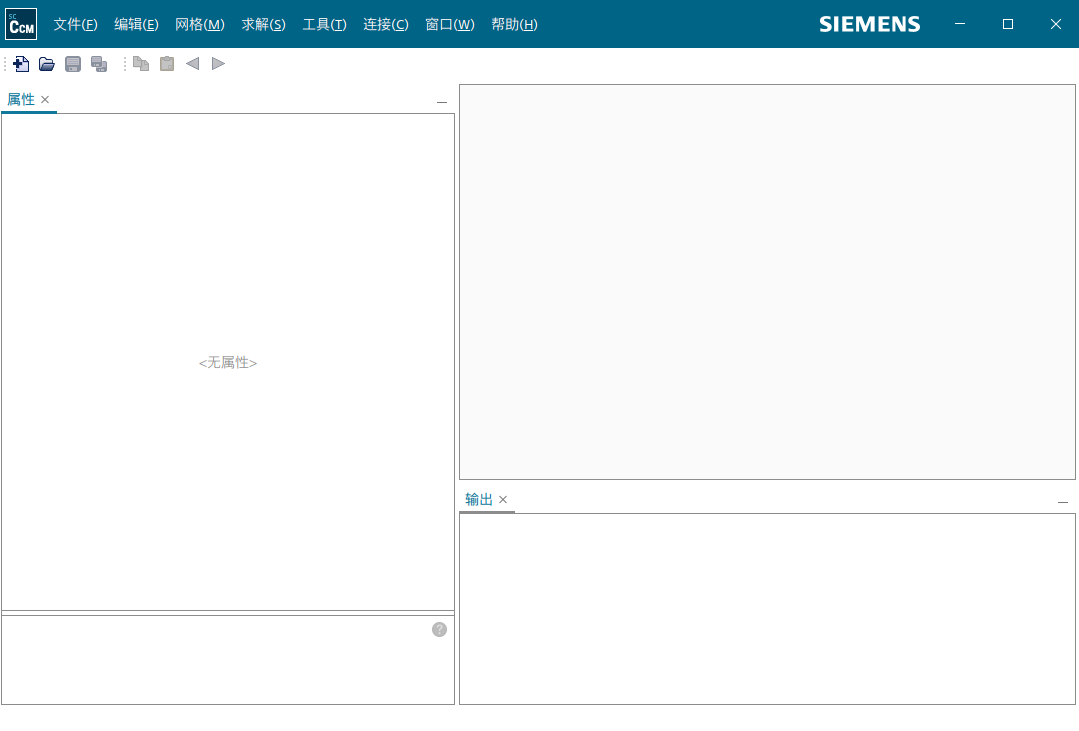Viewport: 1079px width, 731px height.
Task: Open the 编辑(E) menu
Action: click(136, 24)
